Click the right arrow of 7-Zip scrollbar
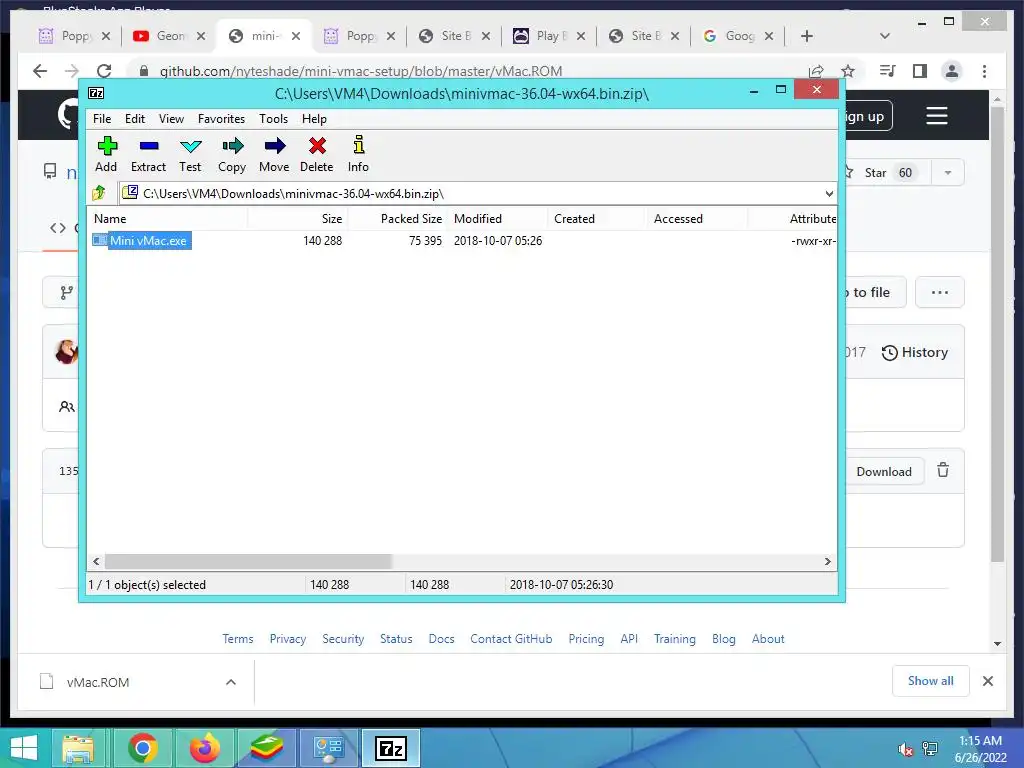 827,561
